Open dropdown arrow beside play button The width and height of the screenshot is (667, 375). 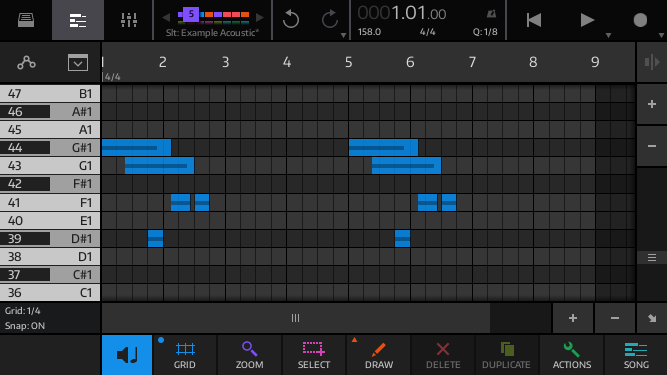608,36
